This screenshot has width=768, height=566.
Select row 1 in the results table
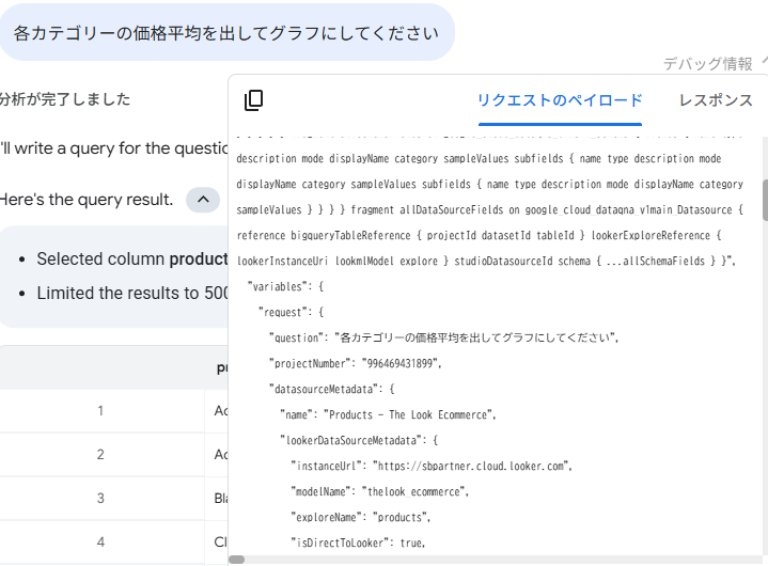pos(100,410)
